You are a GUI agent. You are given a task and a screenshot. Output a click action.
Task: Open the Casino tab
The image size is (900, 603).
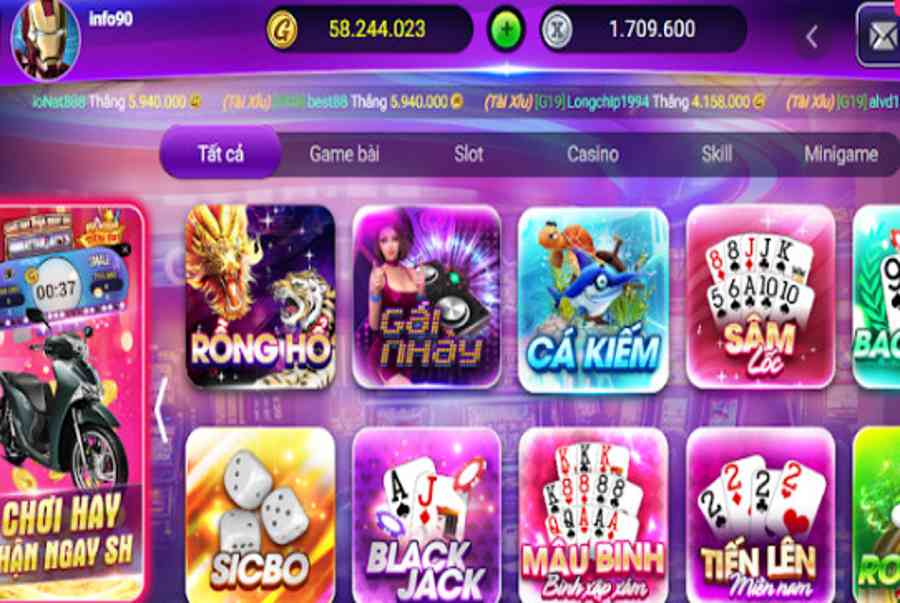[593, 154]
